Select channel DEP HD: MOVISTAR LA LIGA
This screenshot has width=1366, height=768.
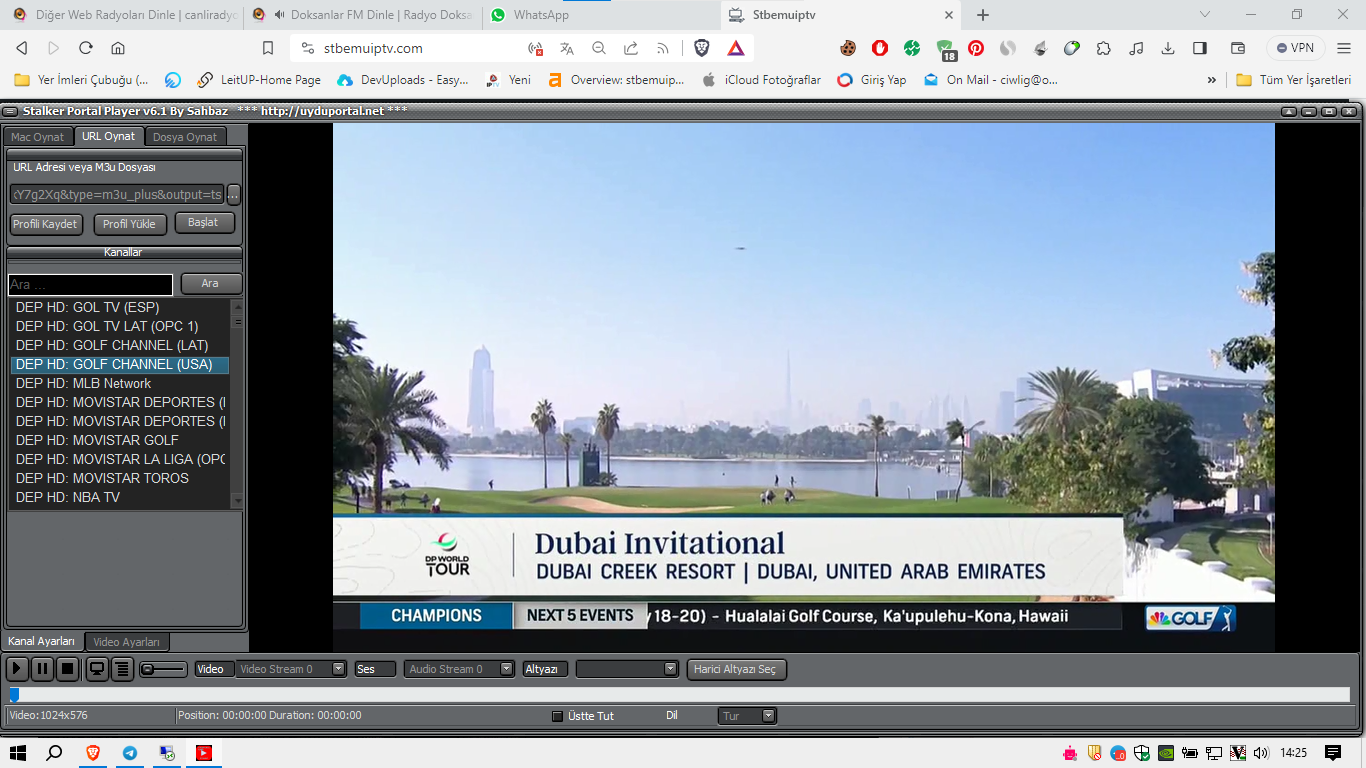(x=120, y=459)
